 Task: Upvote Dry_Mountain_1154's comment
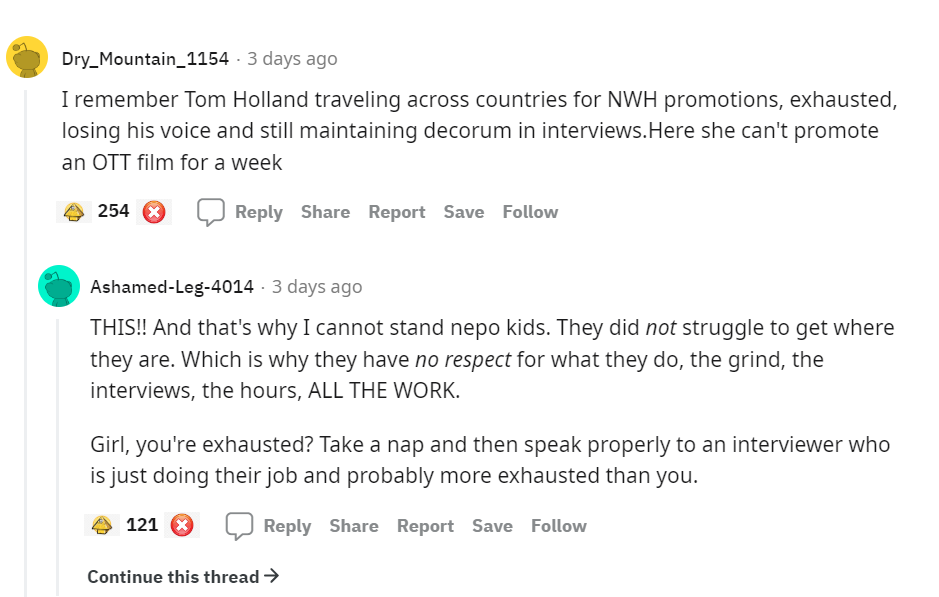pos(74,212)
